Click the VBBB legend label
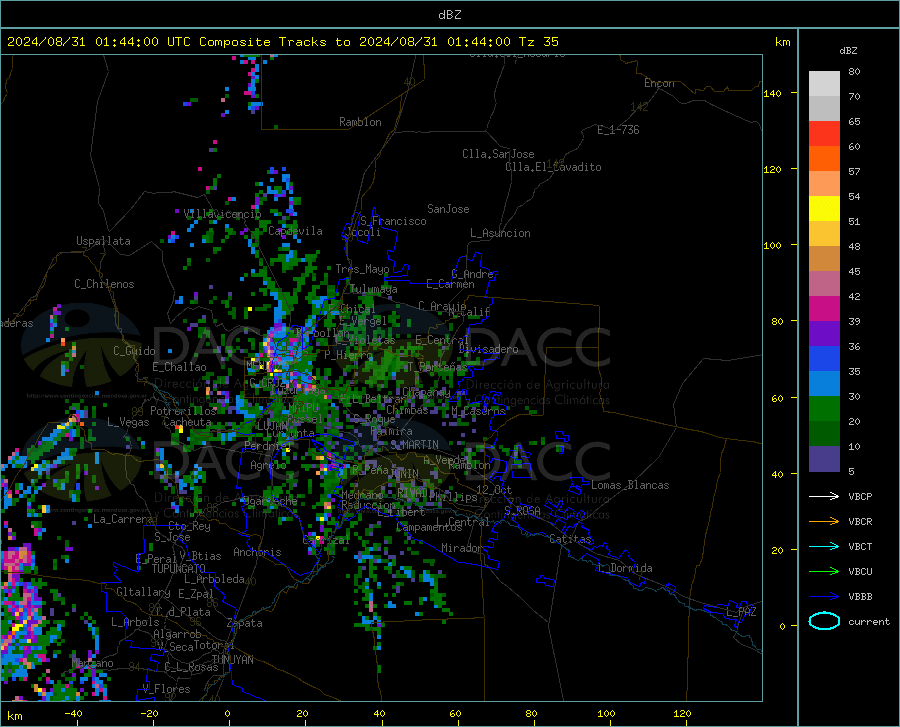Viewport: 900px width, 727px height. 860,597
